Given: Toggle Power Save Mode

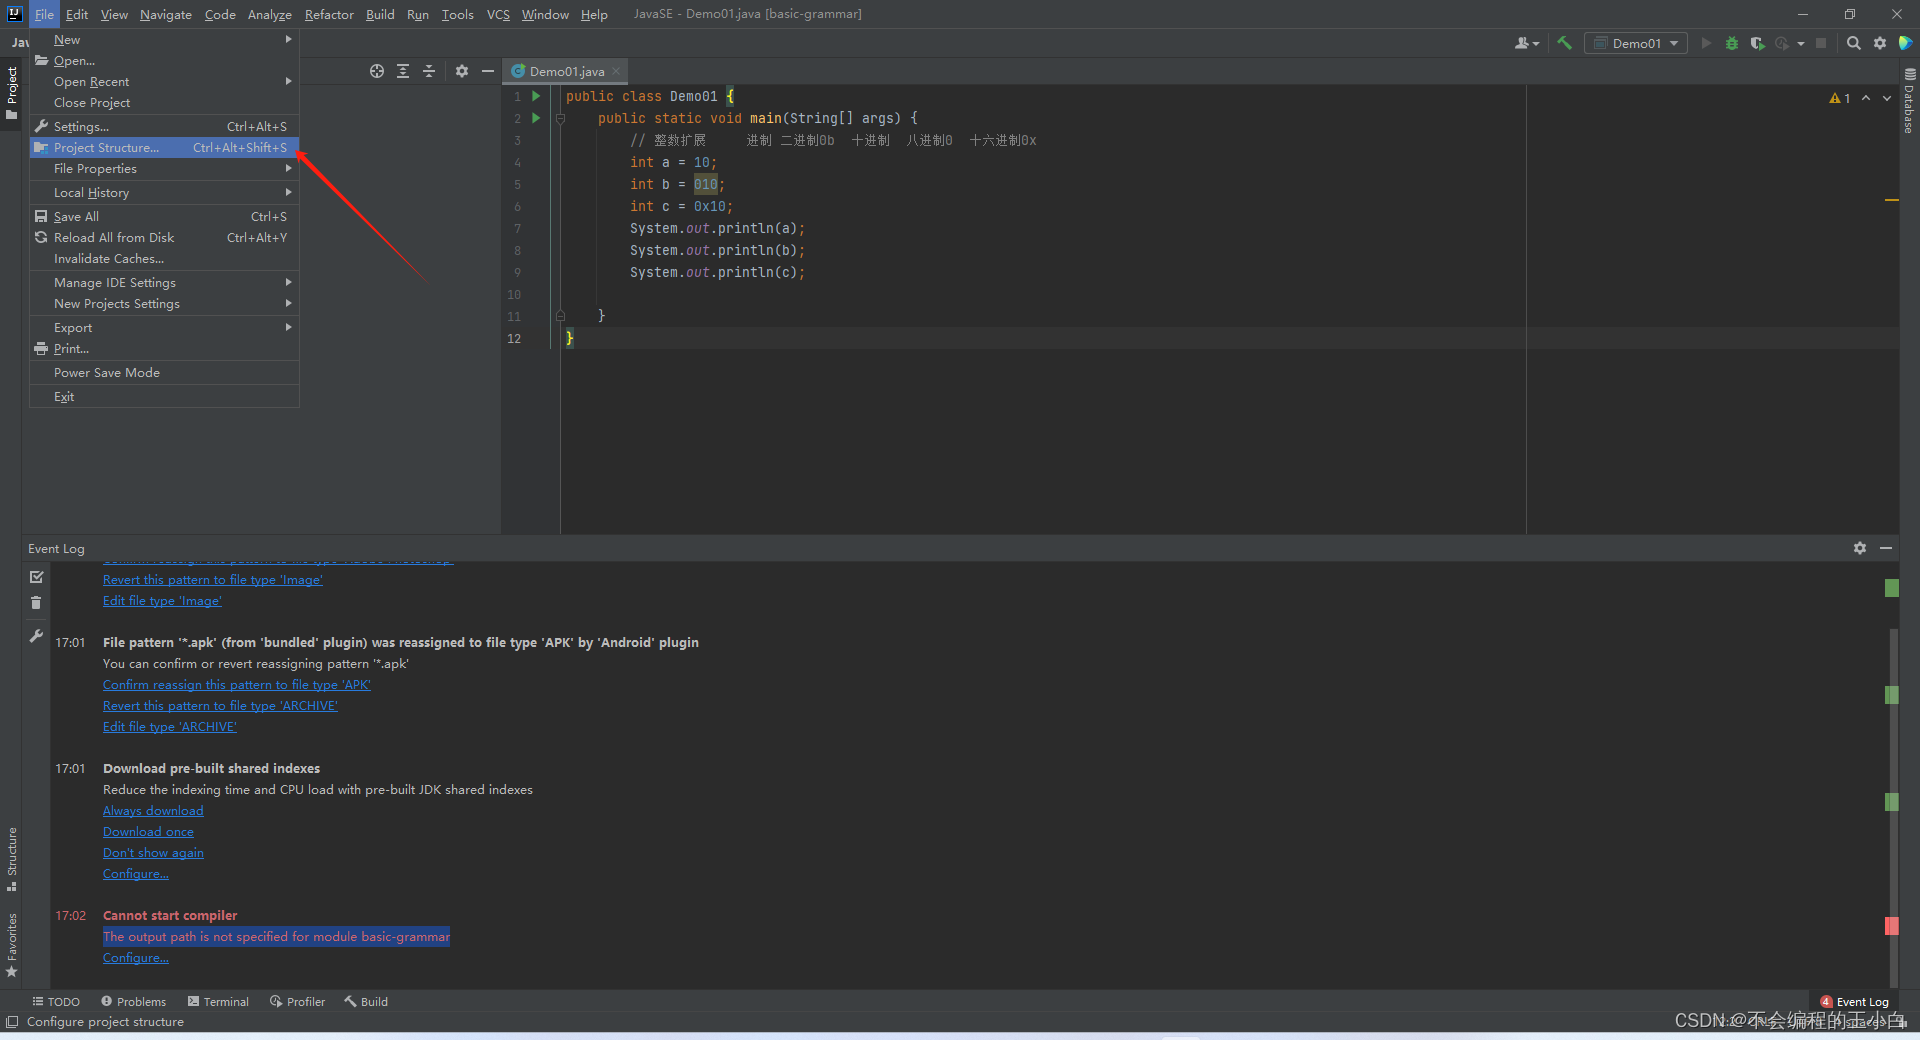Looking at the screenshot, I should (x=165, y=373).
